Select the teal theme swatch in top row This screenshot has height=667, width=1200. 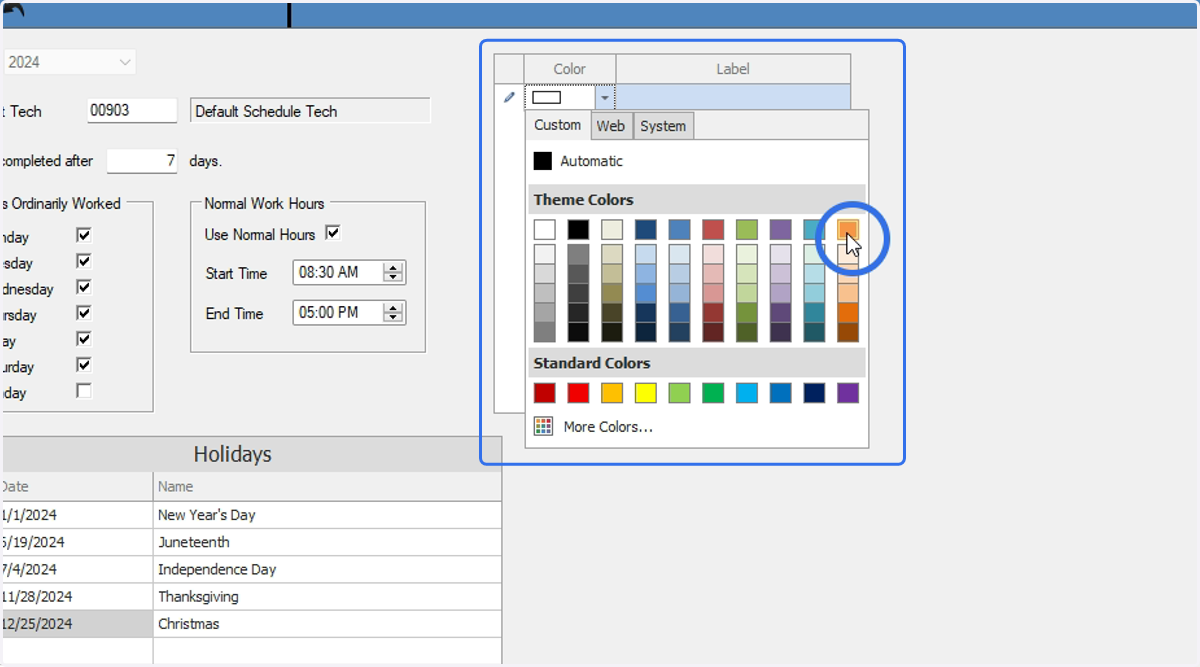[814, 229]
